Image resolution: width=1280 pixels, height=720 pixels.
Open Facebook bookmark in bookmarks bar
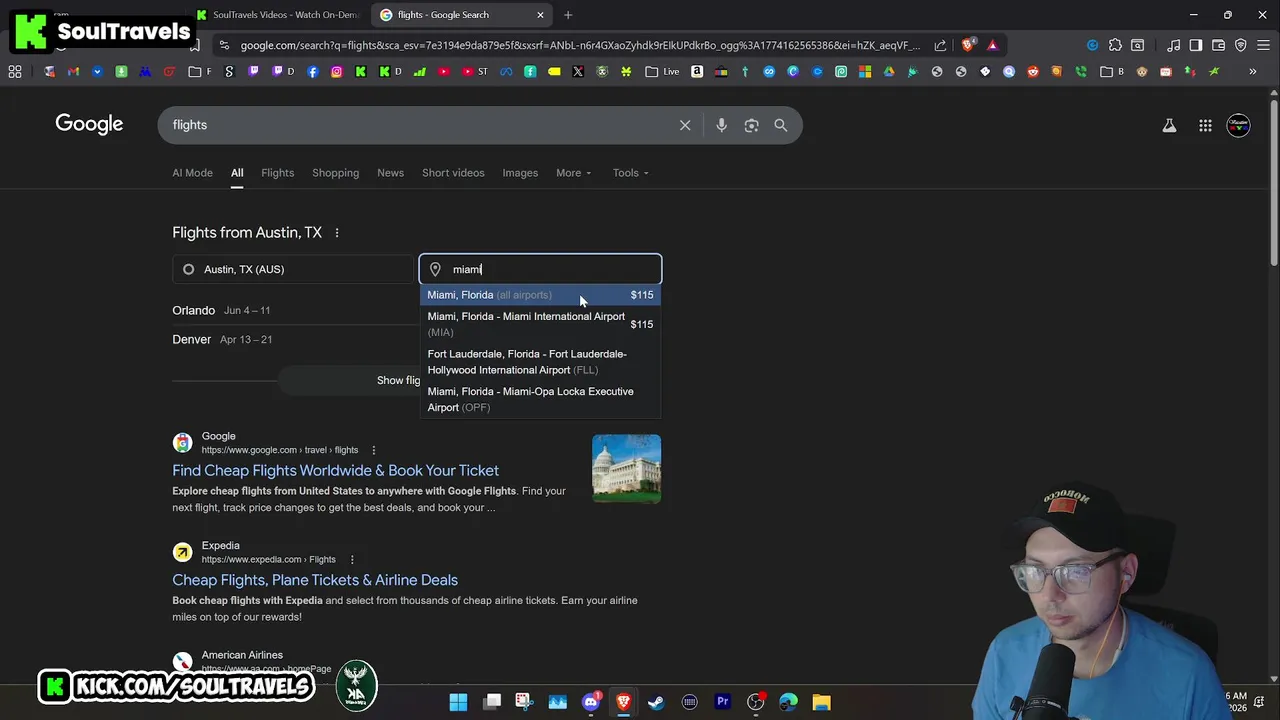point(313,71)
